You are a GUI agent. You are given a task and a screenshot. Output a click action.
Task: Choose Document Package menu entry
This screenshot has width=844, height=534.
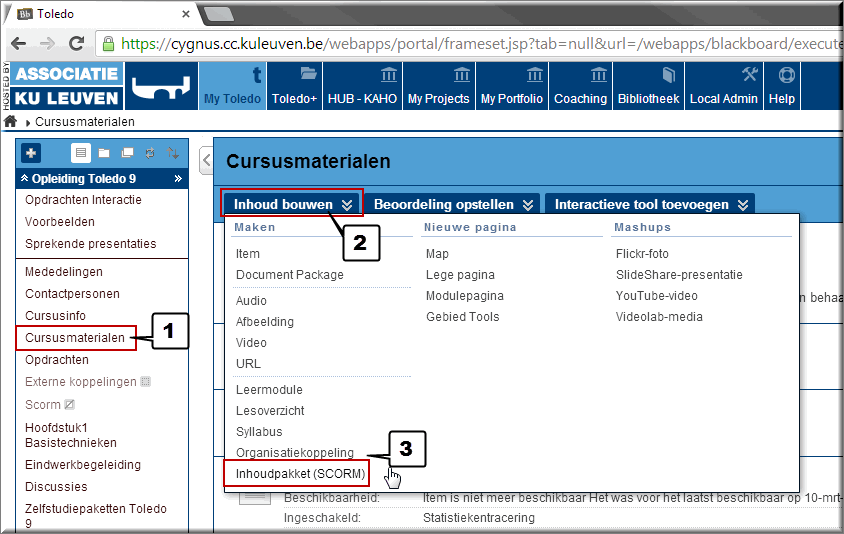tap(290, 275)
